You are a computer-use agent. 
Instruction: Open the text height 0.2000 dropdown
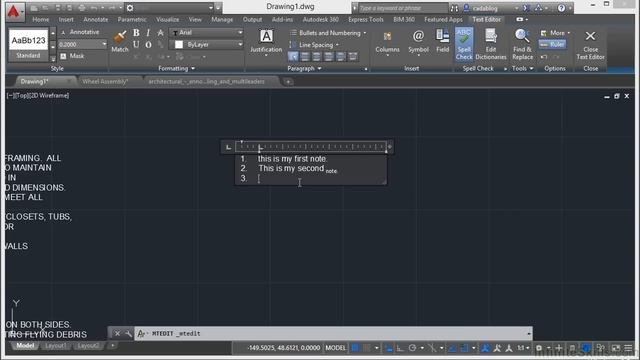click(104, 44)
